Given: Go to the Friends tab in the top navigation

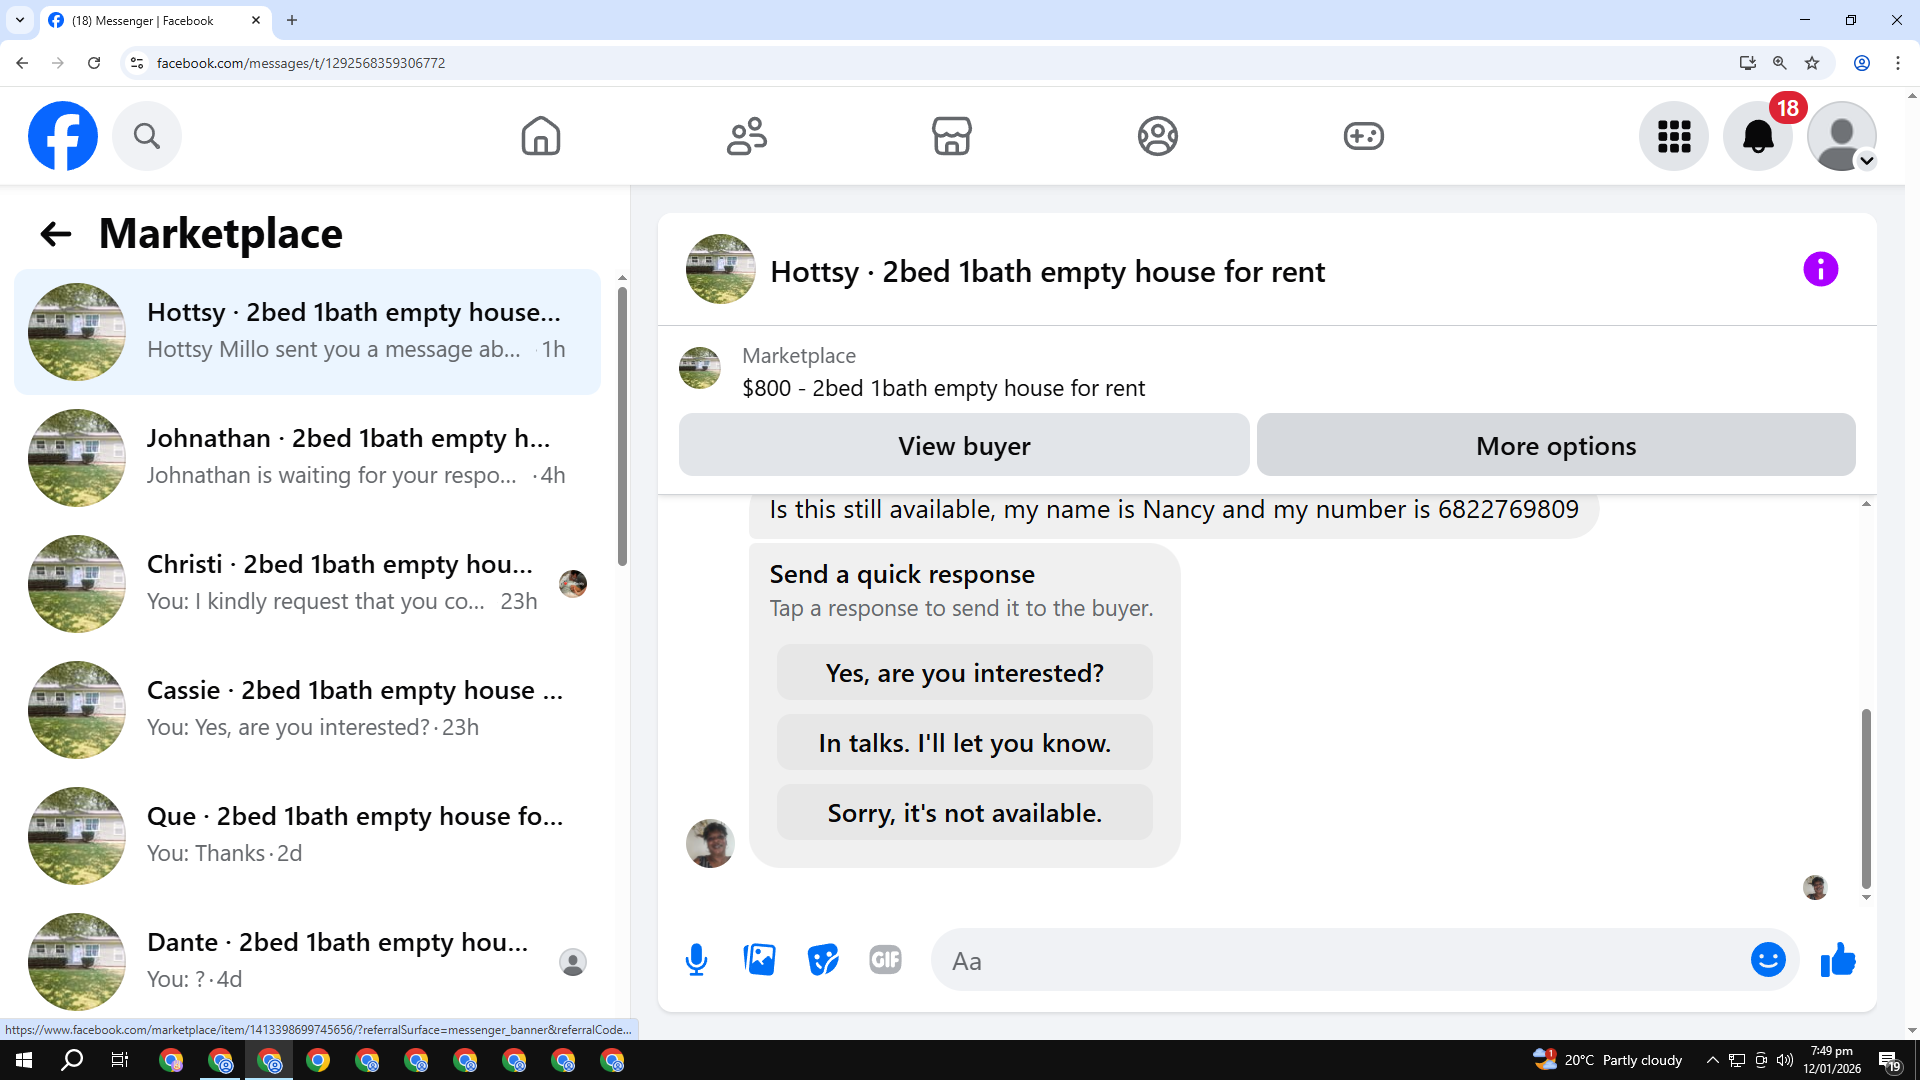Looking at the screenshot, I should pyautogui.click(x=746, y=136).
